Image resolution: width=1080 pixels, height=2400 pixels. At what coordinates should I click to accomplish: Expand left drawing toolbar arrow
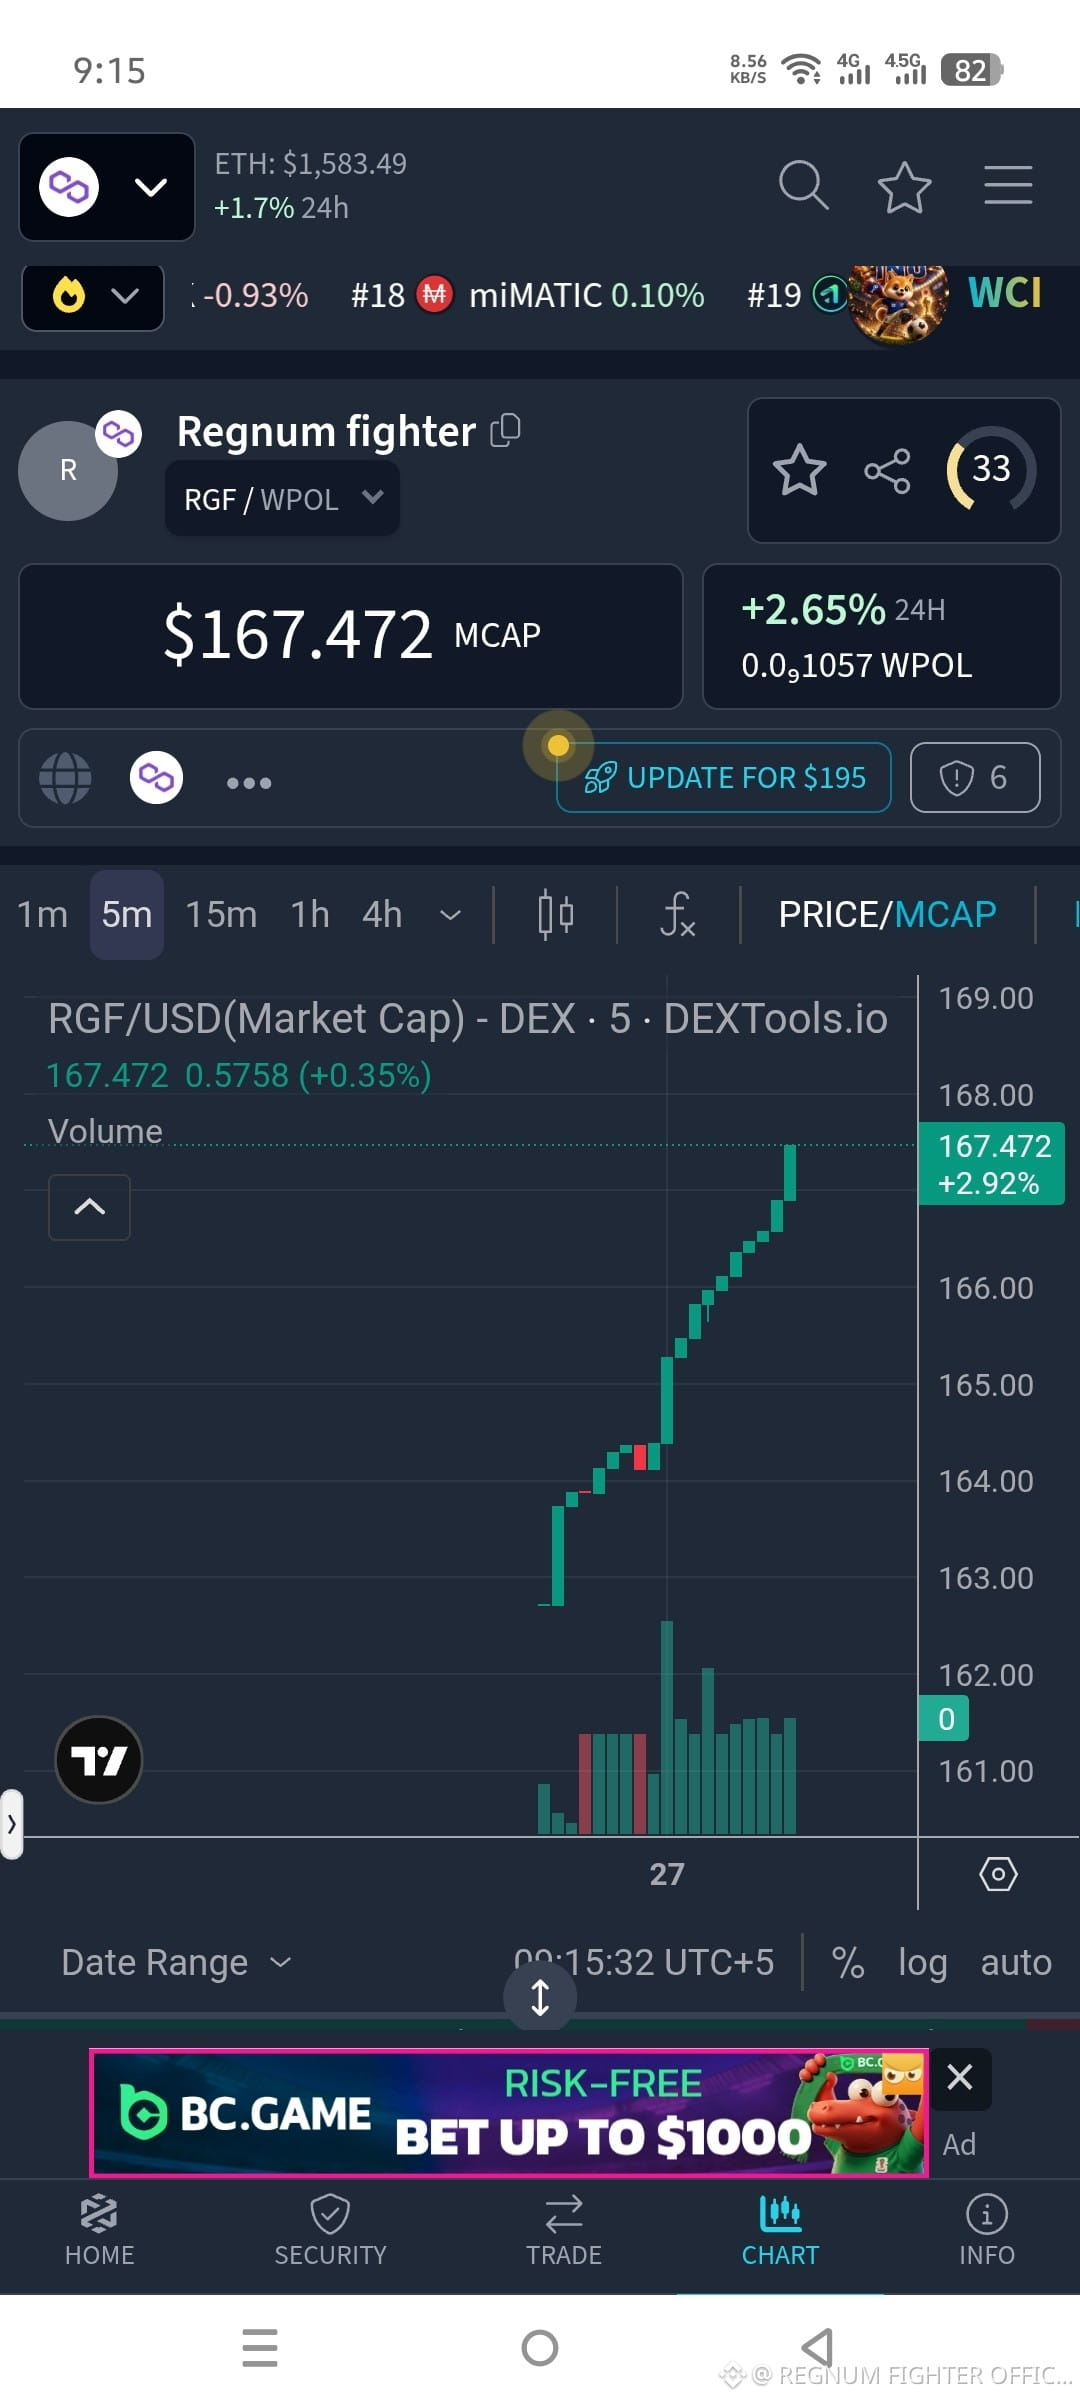[11, 1823]
